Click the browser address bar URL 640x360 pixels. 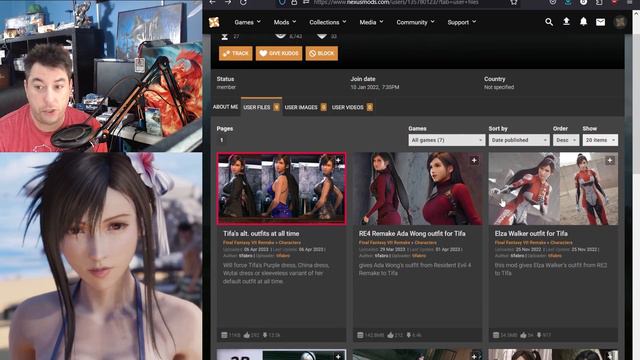pyautogui.click(x=396, y=2)
